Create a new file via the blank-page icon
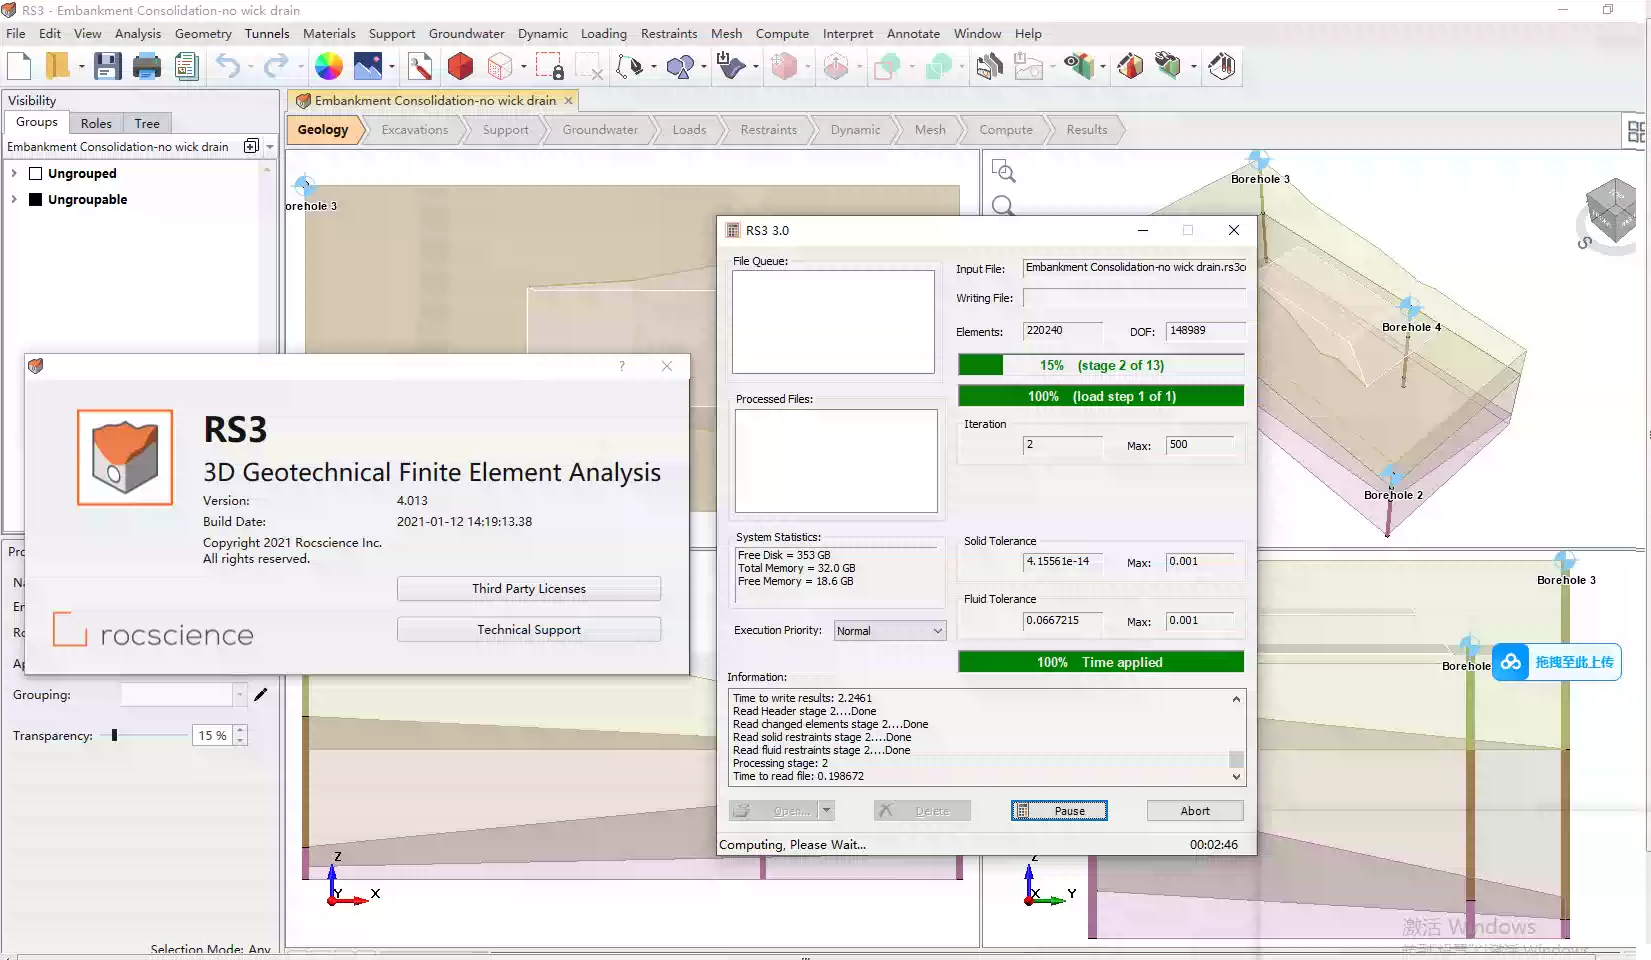Screen dimensions: 1651x960 [19, 67]
